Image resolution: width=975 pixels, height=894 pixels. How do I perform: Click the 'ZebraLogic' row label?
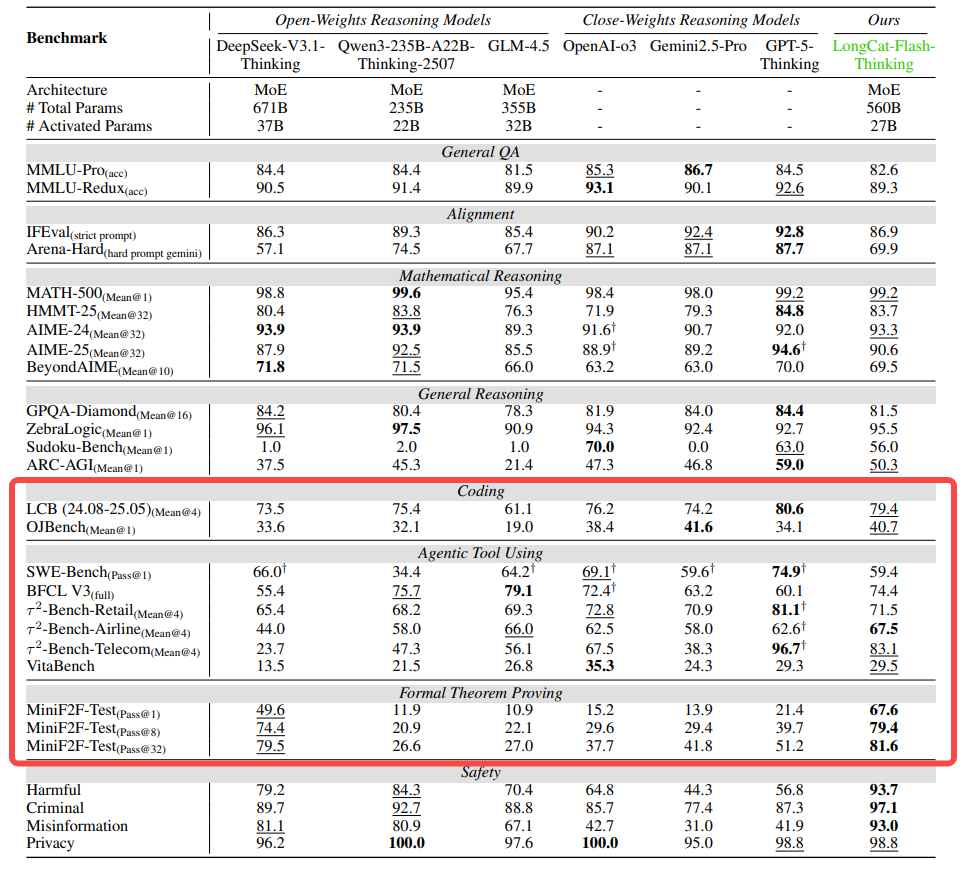(x=89, y=430)
